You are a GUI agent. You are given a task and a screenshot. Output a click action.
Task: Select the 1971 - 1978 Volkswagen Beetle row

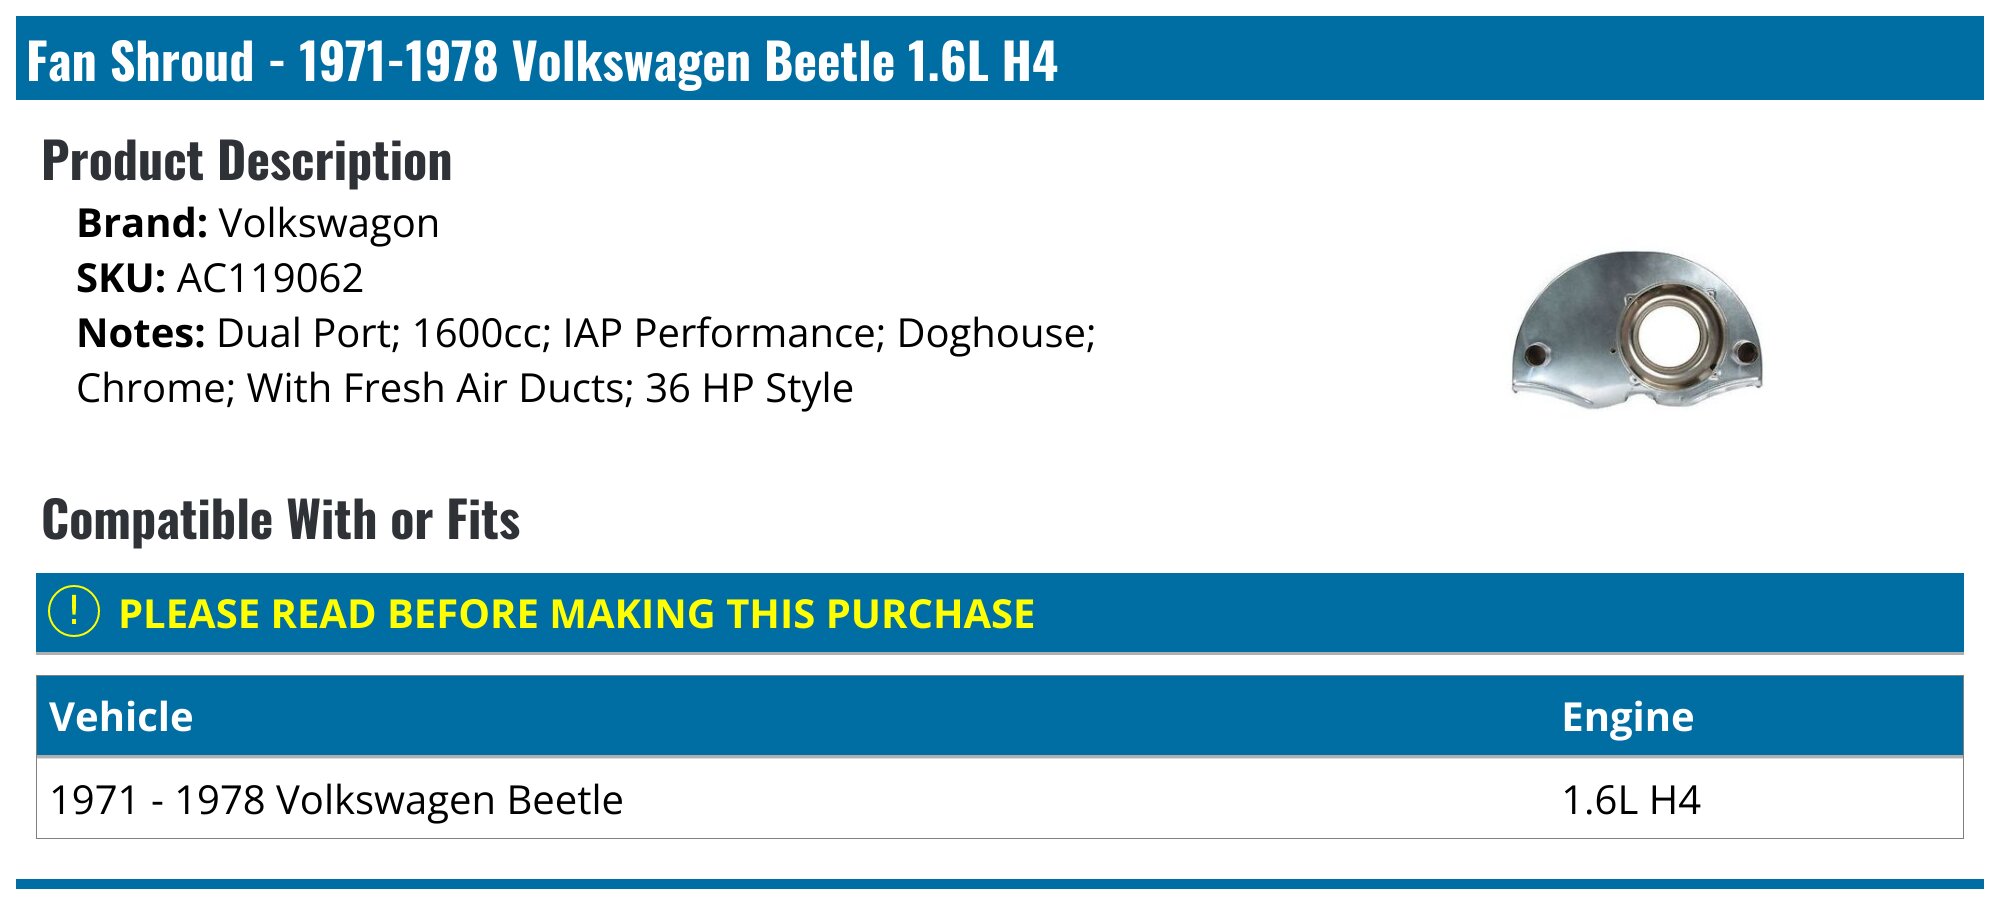click(336, 800)
